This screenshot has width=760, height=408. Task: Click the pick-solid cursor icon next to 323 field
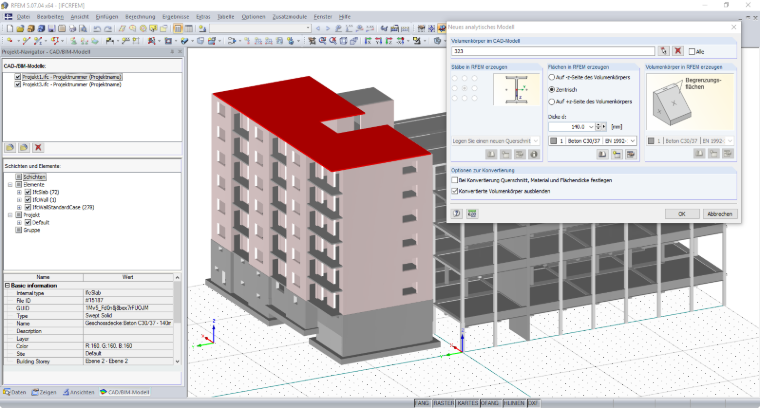pos(664,51)
